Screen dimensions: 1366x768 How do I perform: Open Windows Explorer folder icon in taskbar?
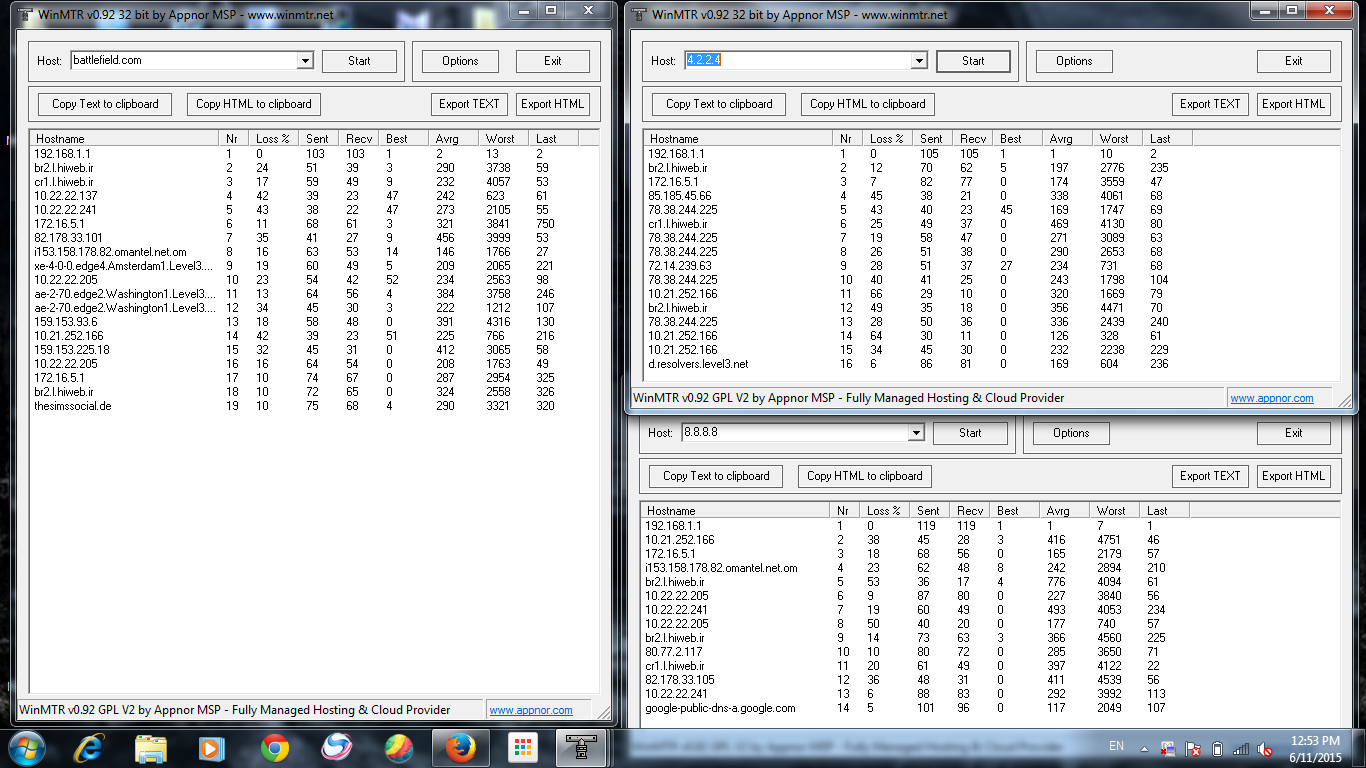[x=151, y=747]
